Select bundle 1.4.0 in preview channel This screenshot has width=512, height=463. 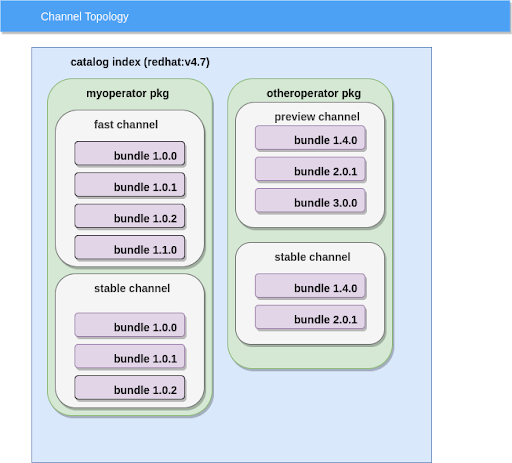[310, 138]
